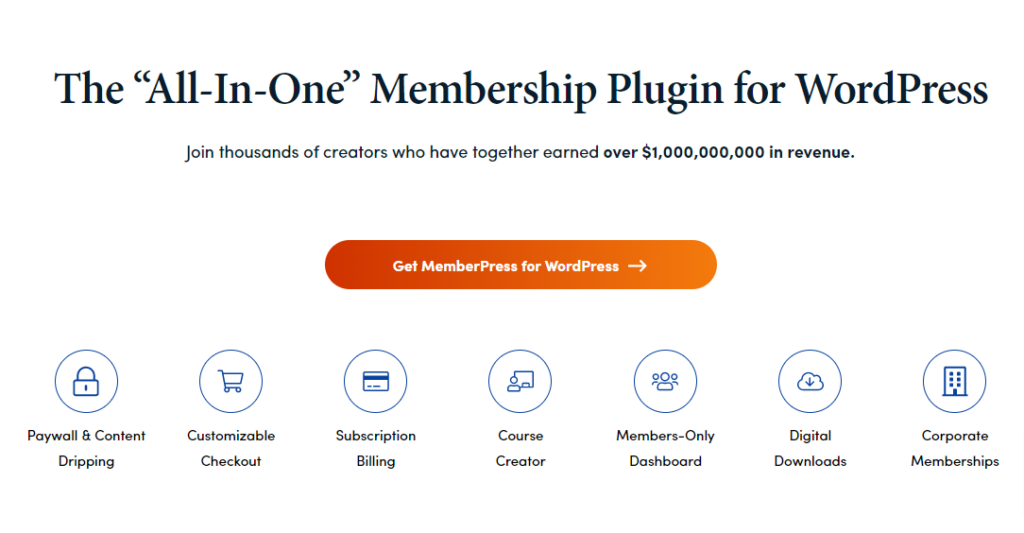Select the shopping cart Checkout icon

coord(231,381)
